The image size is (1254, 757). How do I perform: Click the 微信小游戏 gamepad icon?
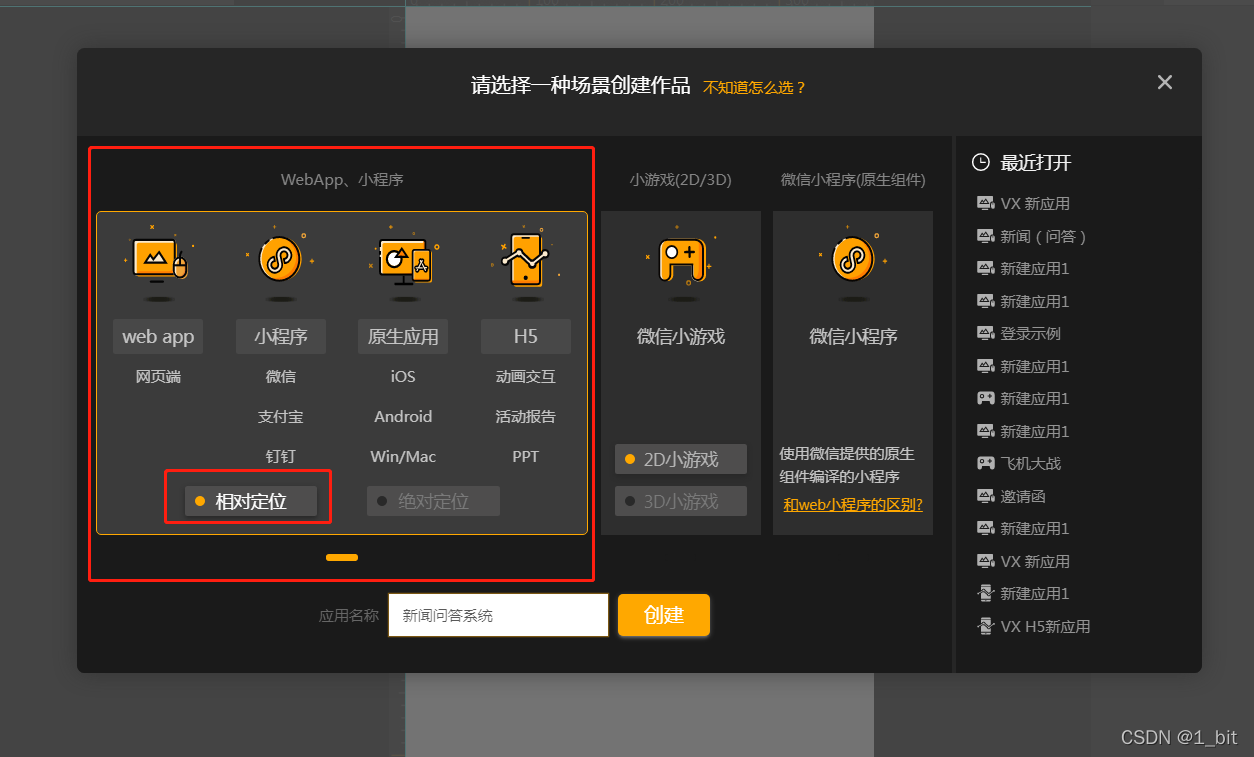(681, 260)
